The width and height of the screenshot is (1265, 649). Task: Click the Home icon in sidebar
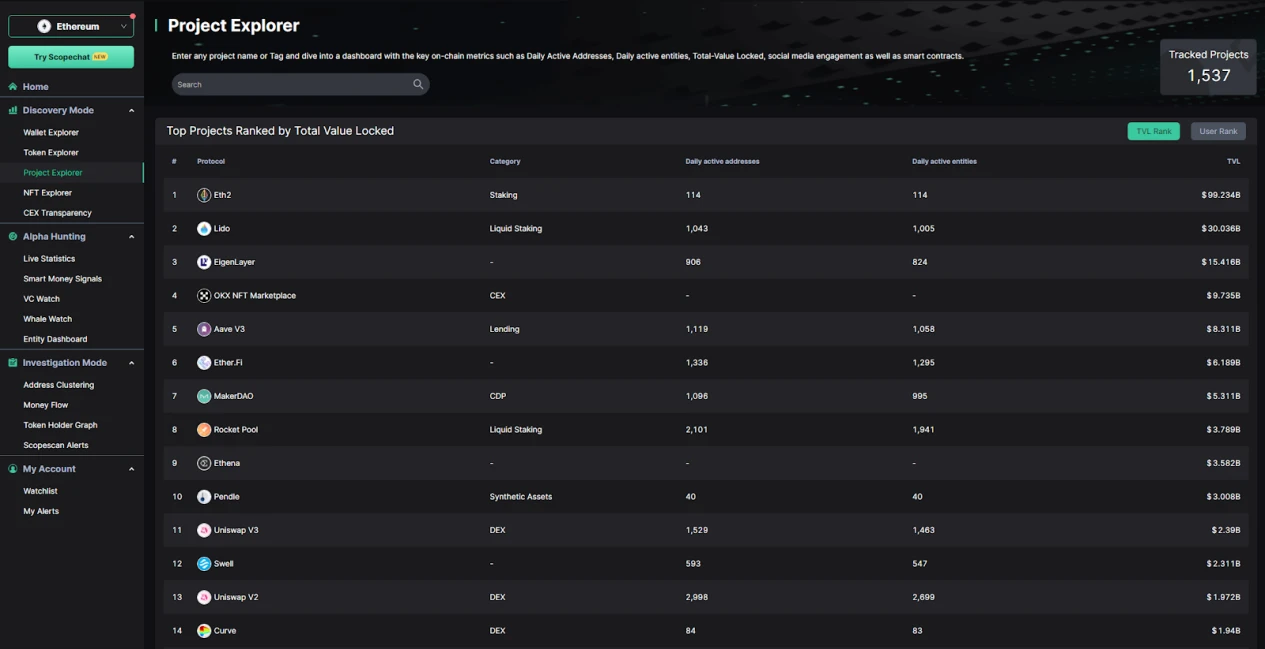point(13,87)
